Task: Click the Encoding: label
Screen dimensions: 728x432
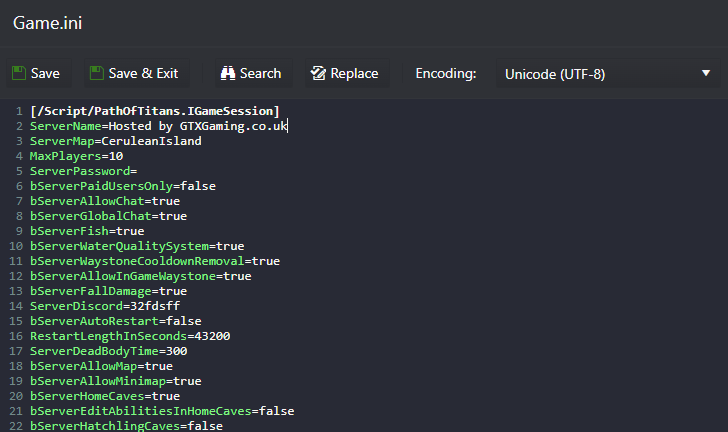Action: 446,73
